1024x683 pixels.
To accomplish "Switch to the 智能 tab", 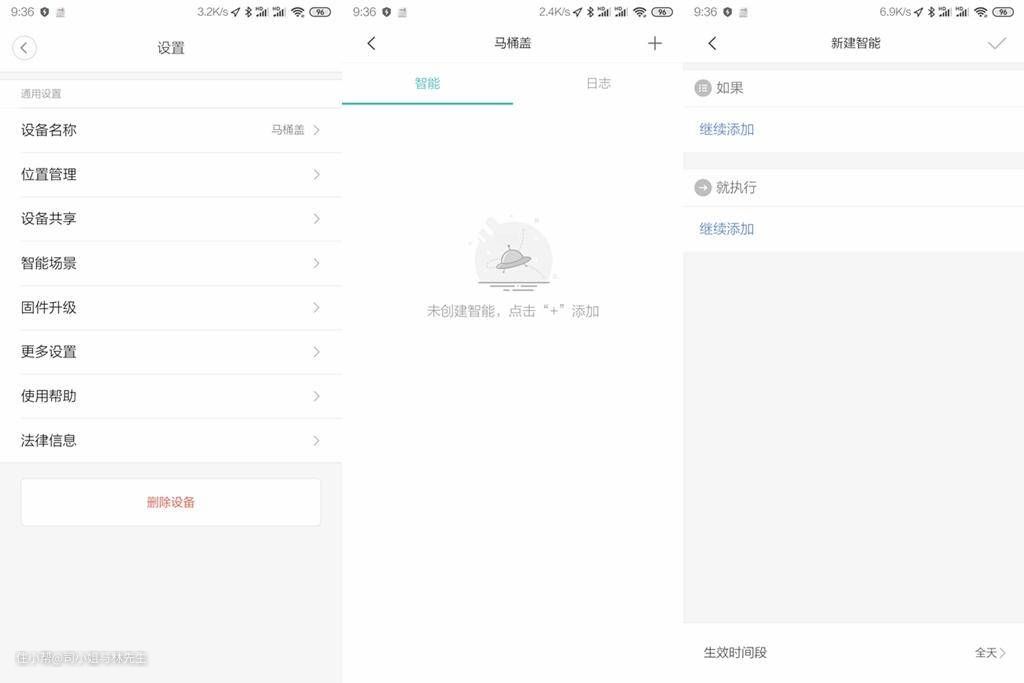I will (x=427, y=84).
